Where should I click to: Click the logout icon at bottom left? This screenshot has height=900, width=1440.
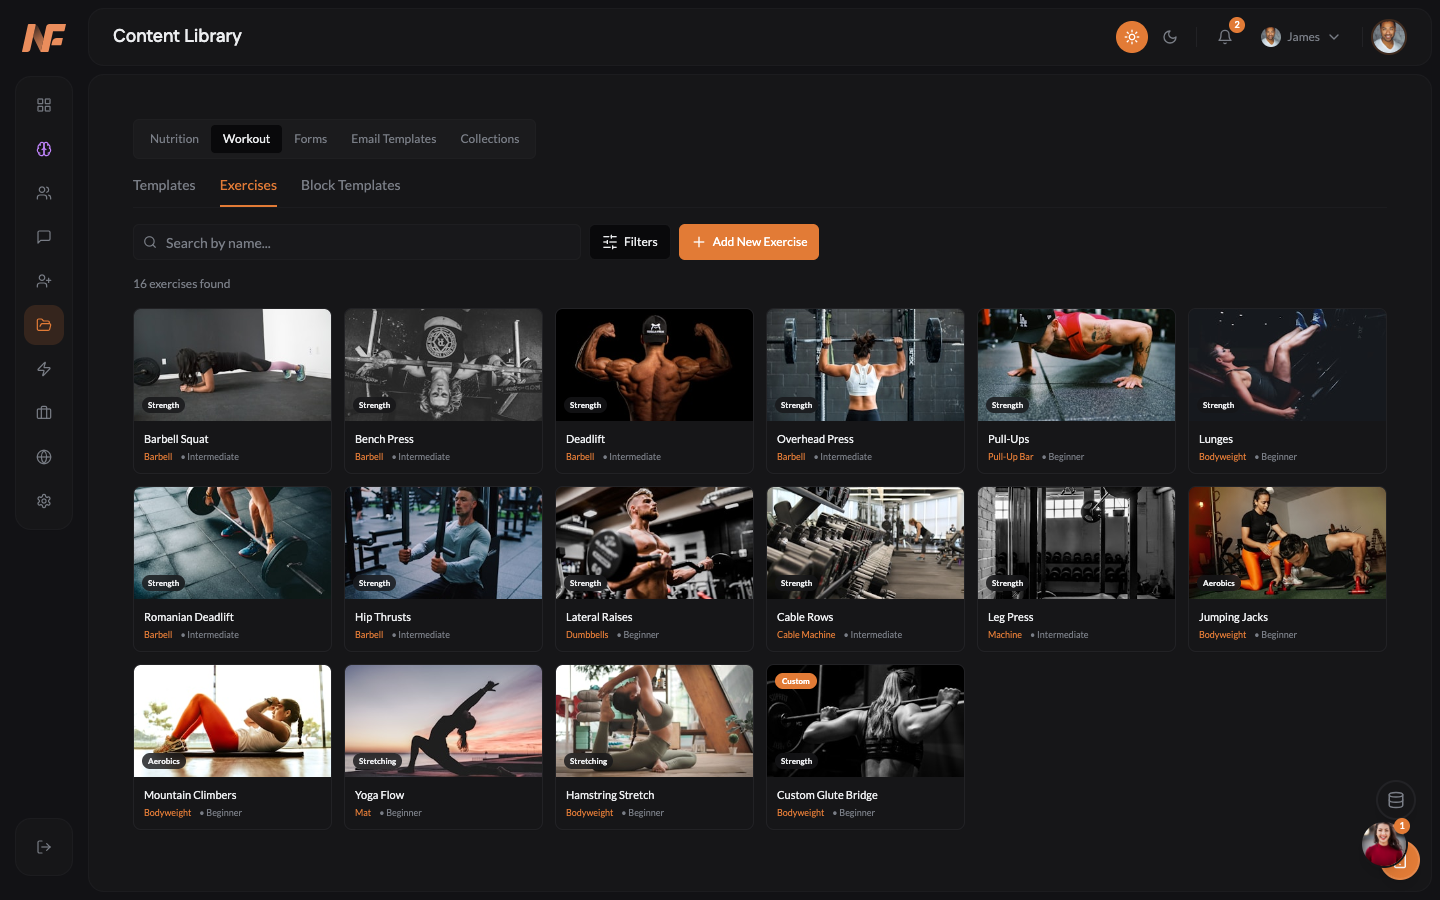[x=44, y=846]
